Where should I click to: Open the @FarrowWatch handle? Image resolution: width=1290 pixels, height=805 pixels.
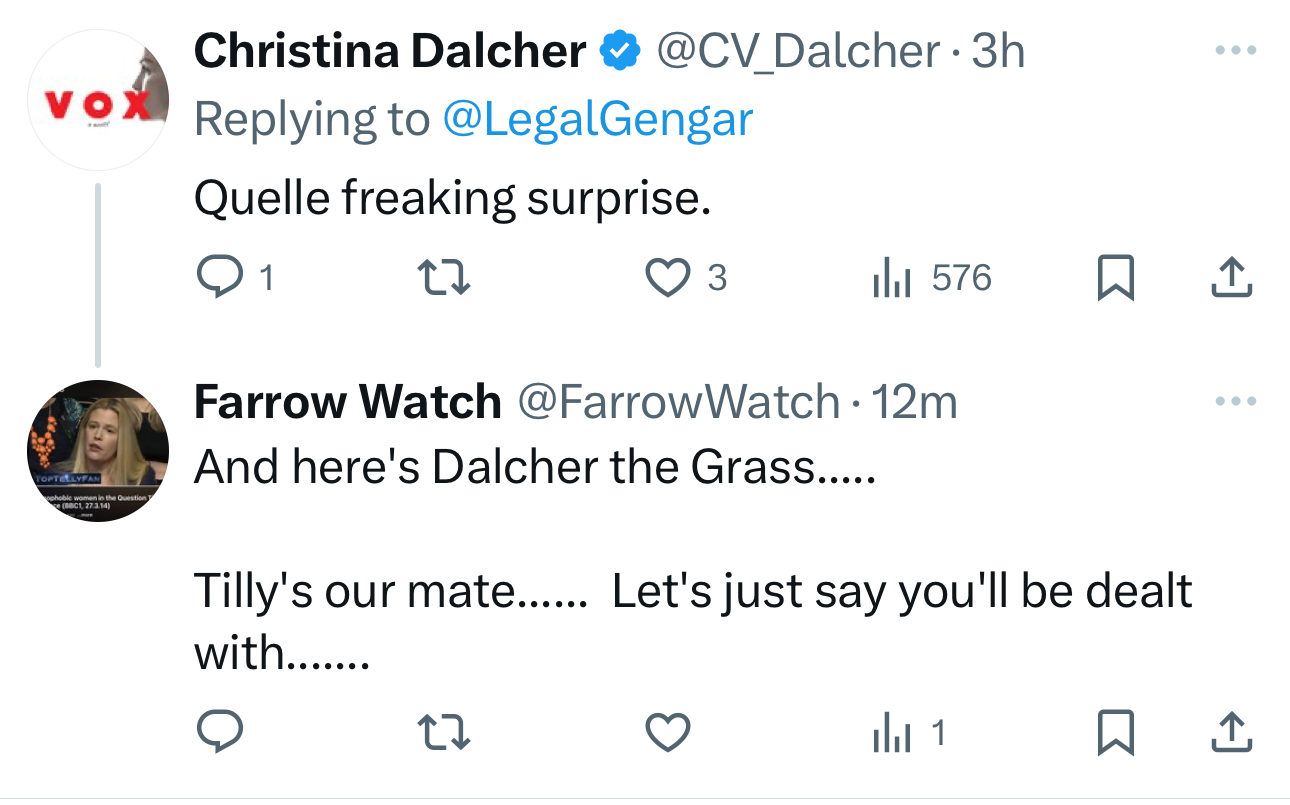tap(678, 402)
